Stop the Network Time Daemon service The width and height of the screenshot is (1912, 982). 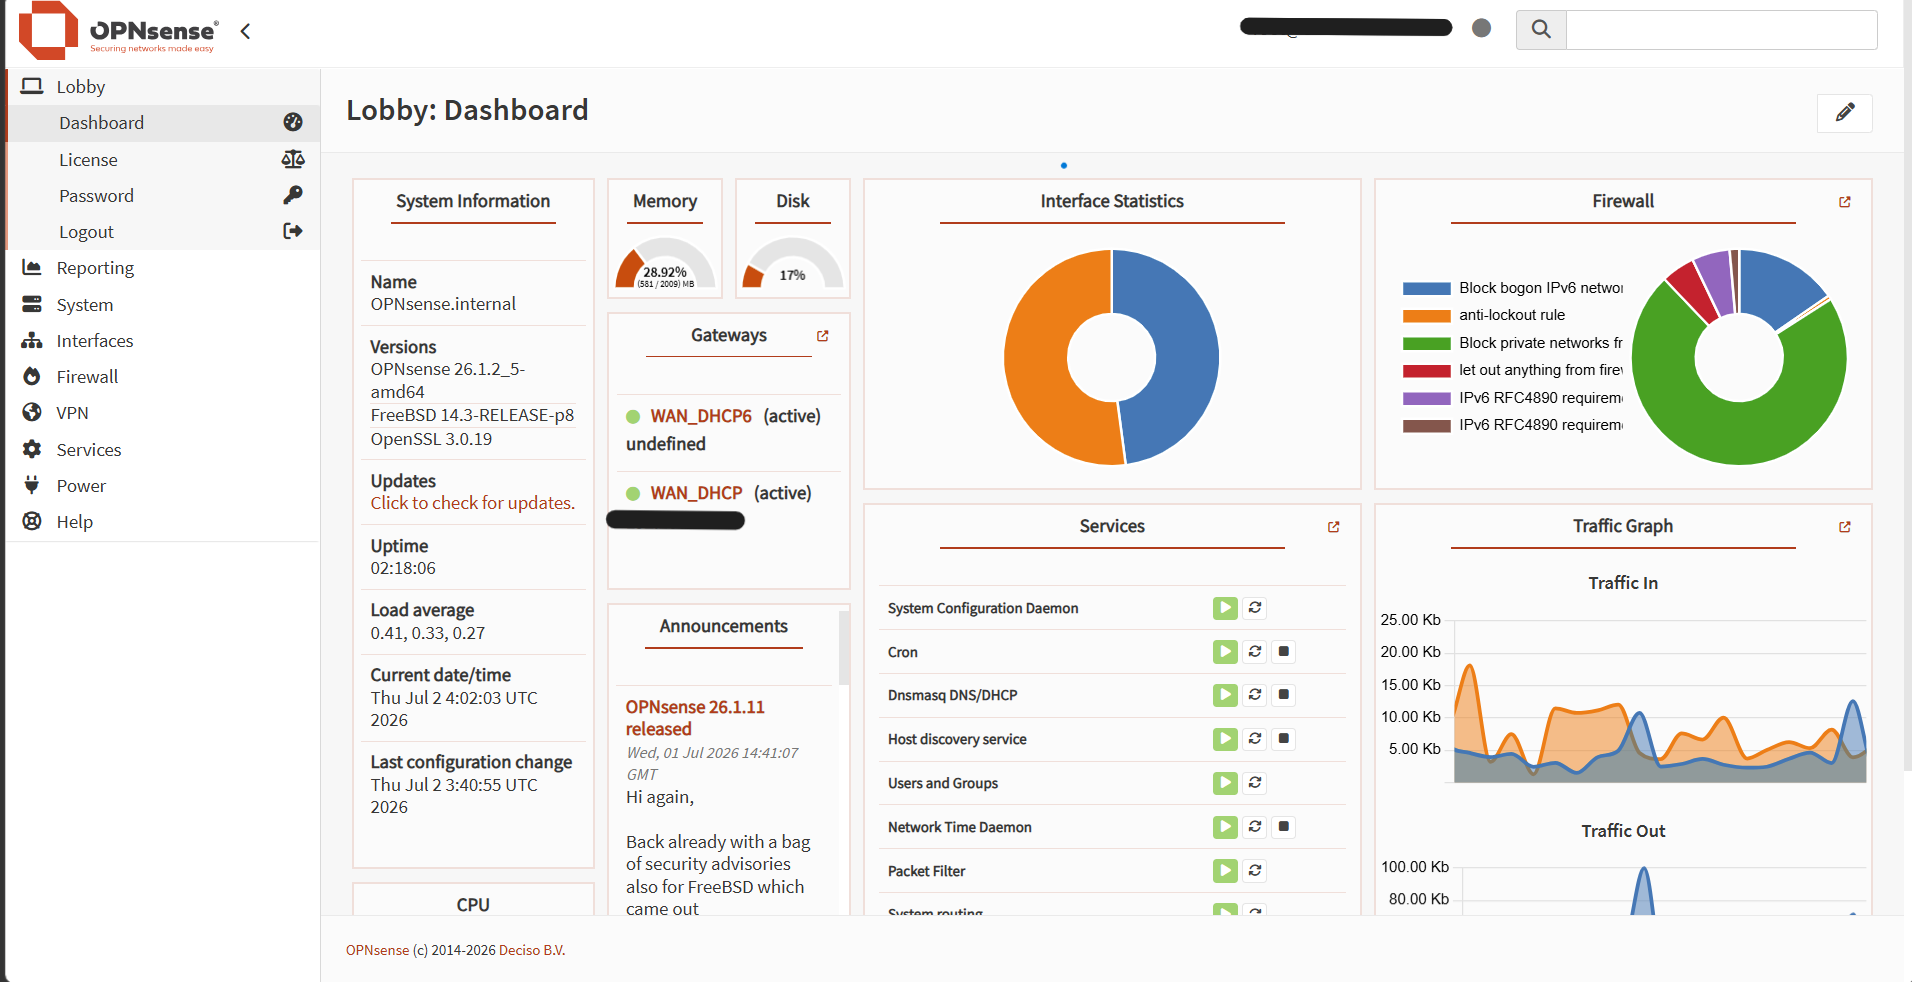click(x=1284, y=827)
